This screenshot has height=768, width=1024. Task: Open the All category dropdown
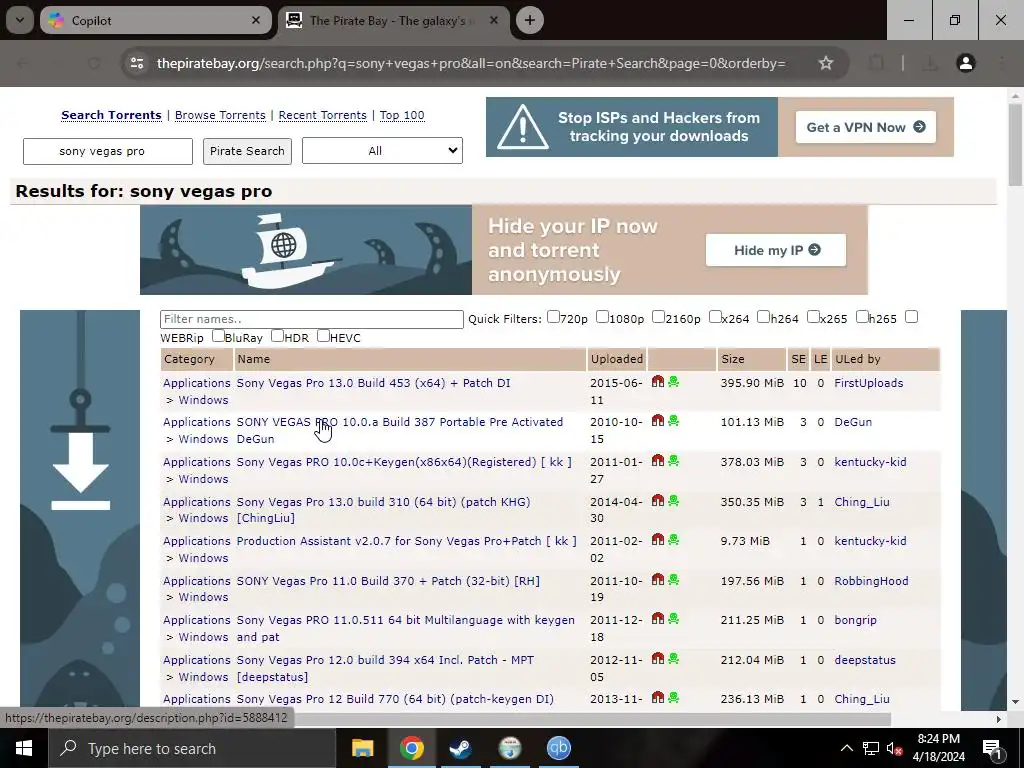[382, 151]
